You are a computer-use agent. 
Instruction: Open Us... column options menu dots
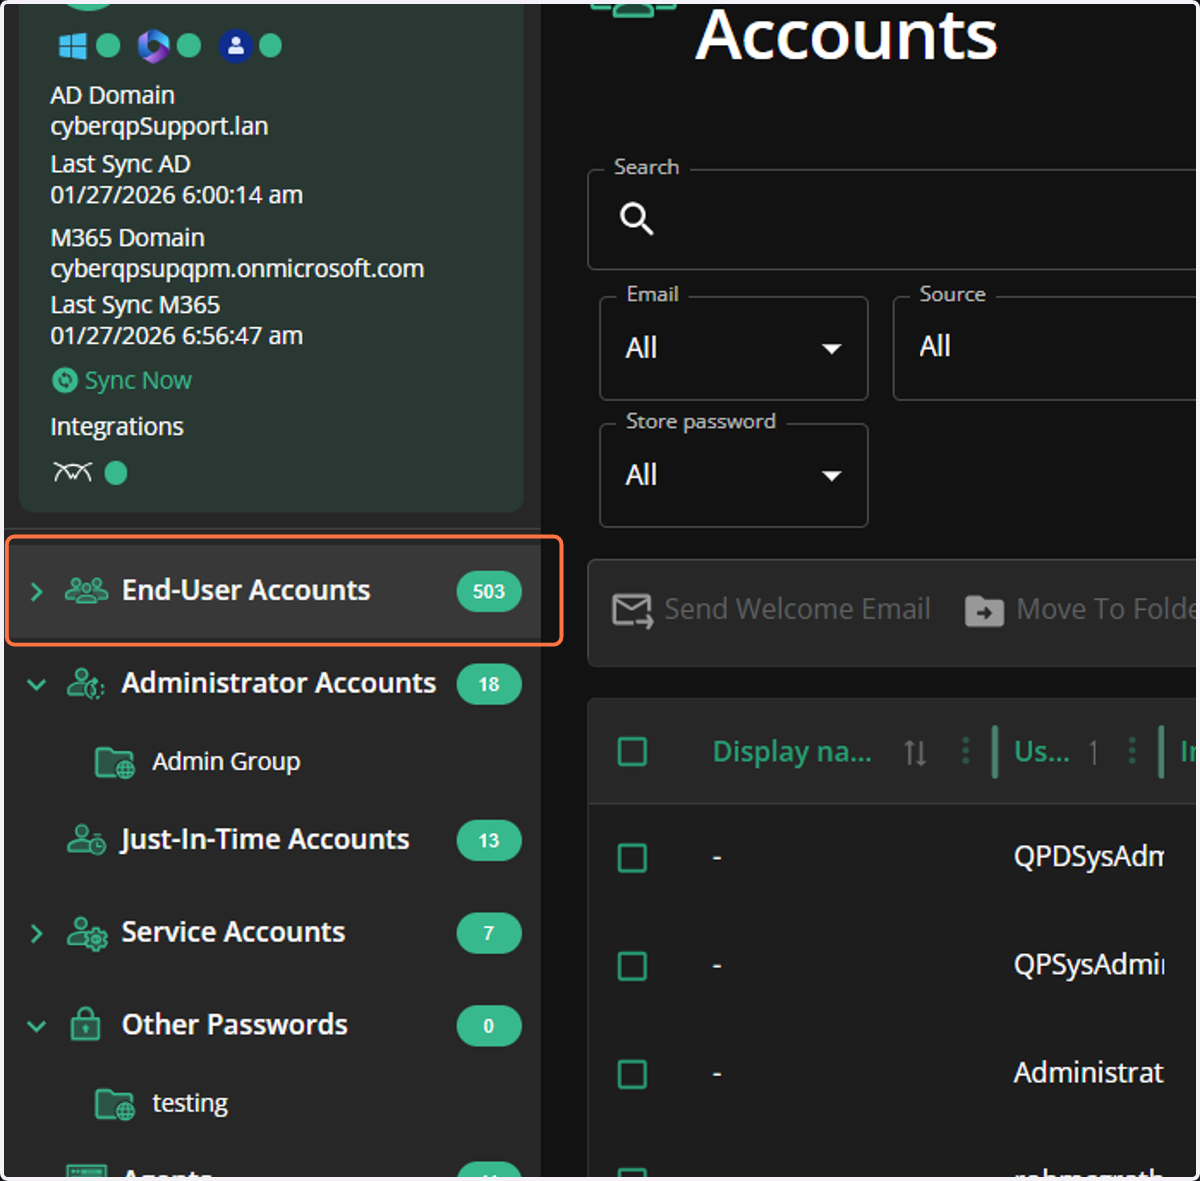[1132, 751]
